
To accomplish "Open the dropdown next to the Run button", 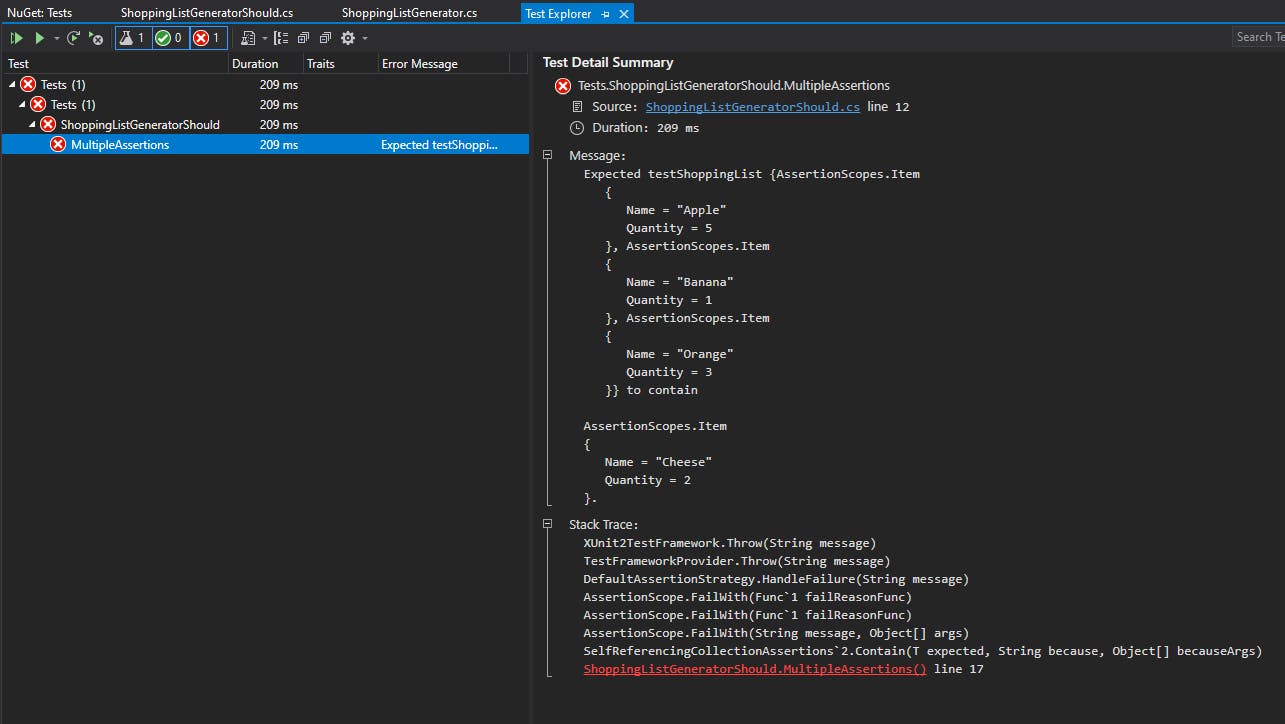I will tap(55, 37).
